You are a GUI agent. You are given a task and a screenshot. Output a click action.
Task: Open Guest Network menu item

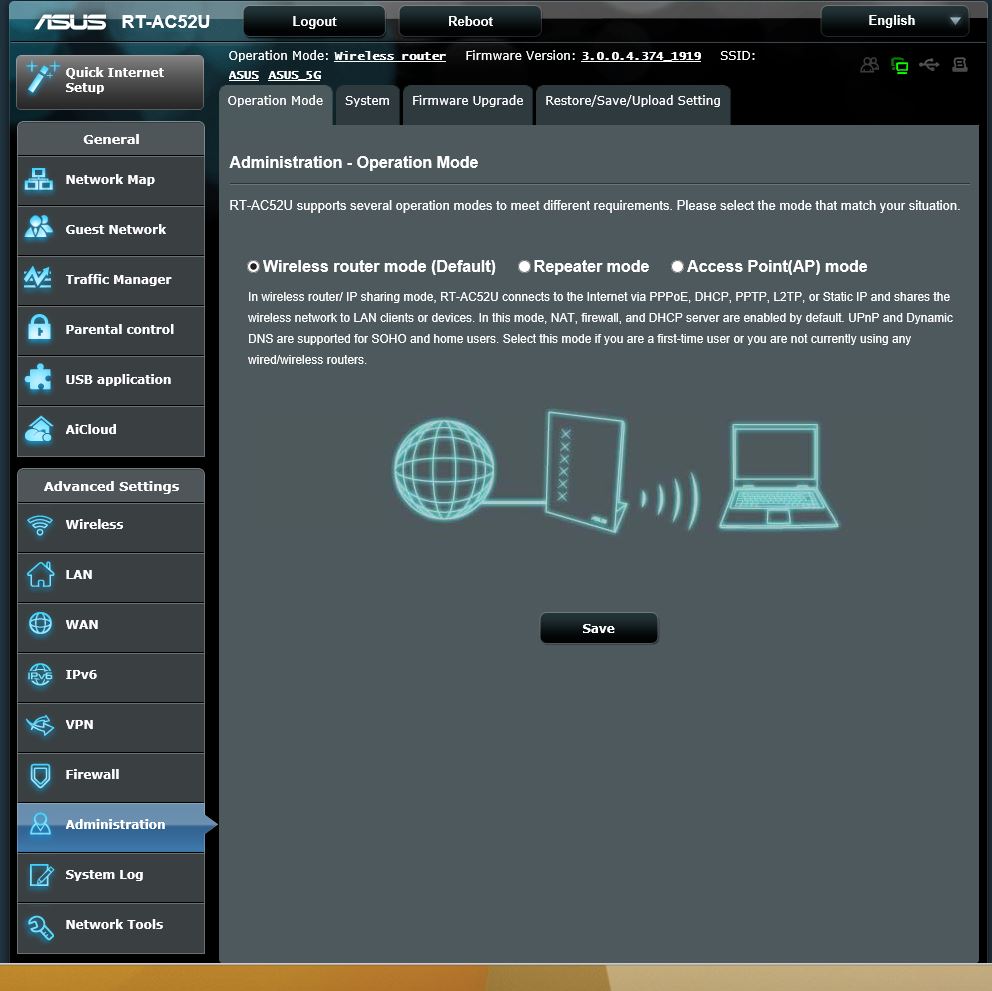(111, 230)
